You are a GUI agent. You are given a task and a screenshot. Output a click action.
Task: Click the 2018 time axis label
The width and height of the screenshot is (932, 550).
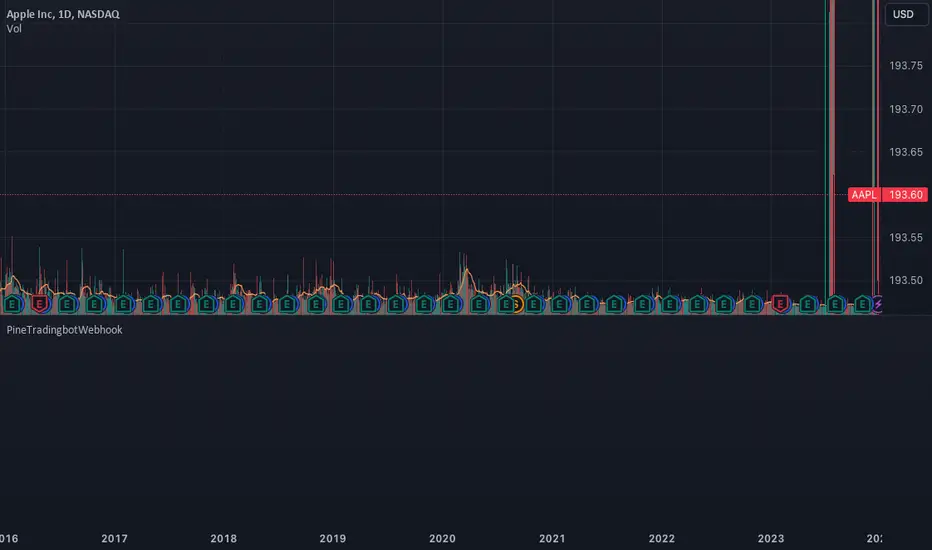[x=223, y=538]
